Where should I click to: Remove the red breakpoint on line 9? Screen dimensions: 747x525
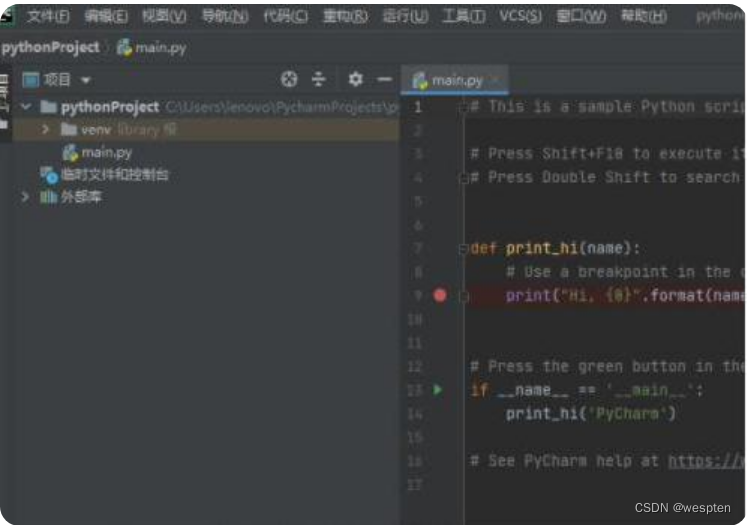440,295
